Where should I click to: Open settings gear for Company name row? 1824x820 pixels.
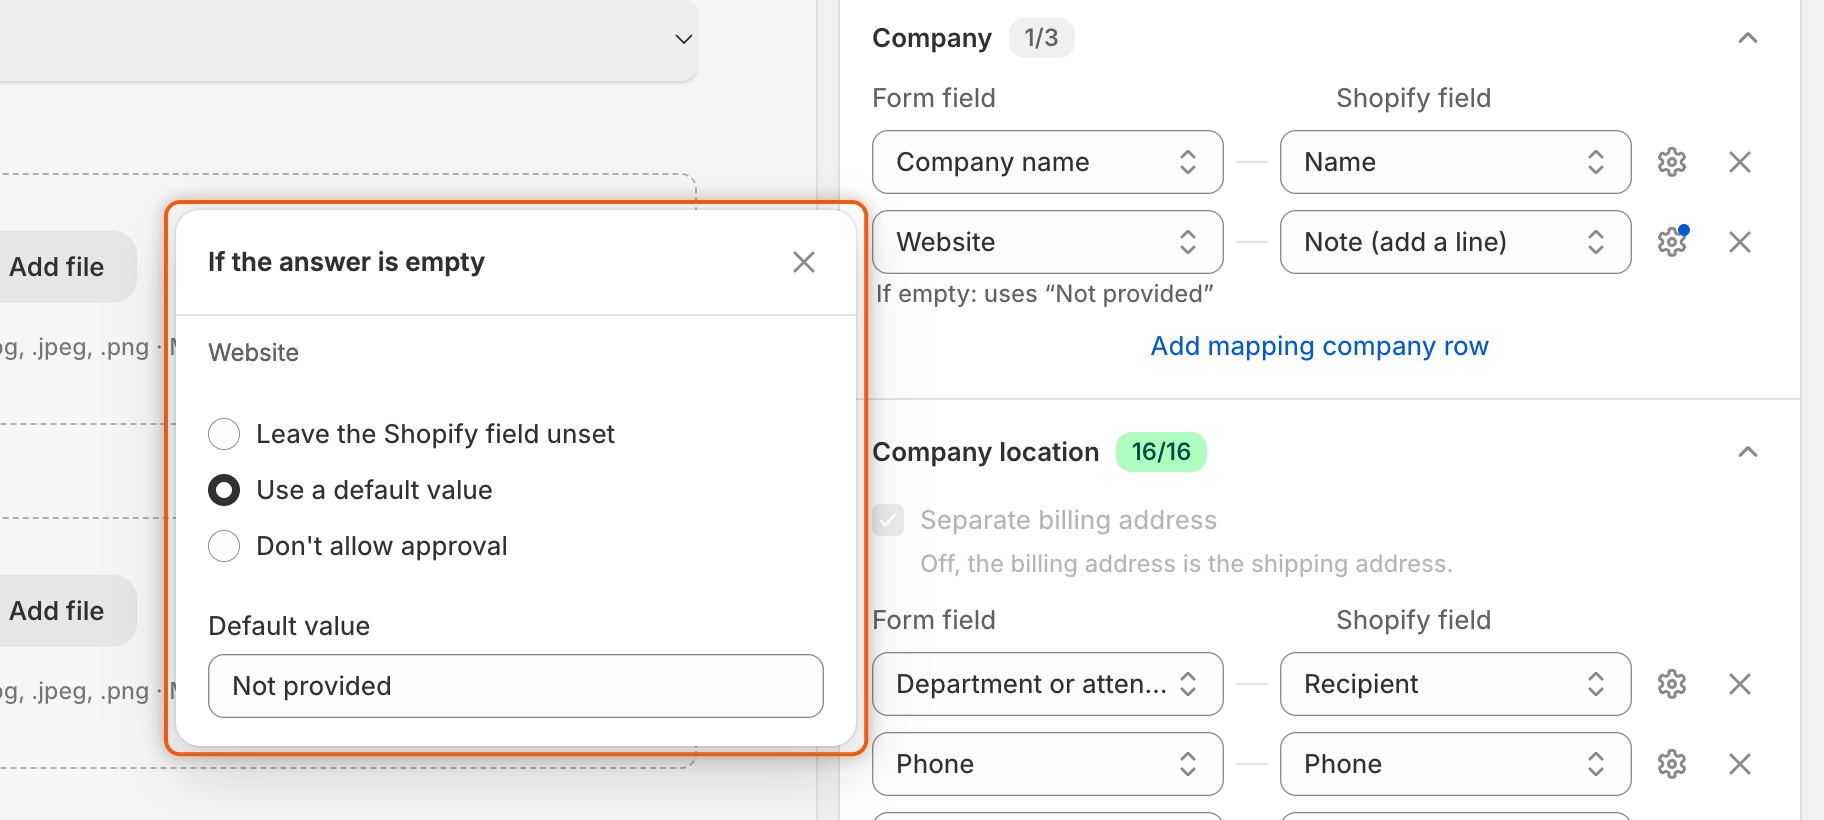click(1672, 162)
